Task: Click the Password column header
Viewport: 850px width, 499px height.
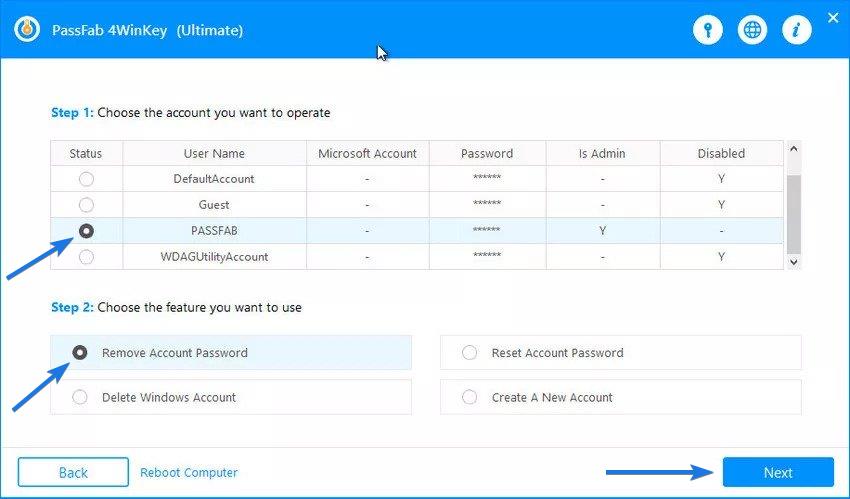Action: [487, 153]
